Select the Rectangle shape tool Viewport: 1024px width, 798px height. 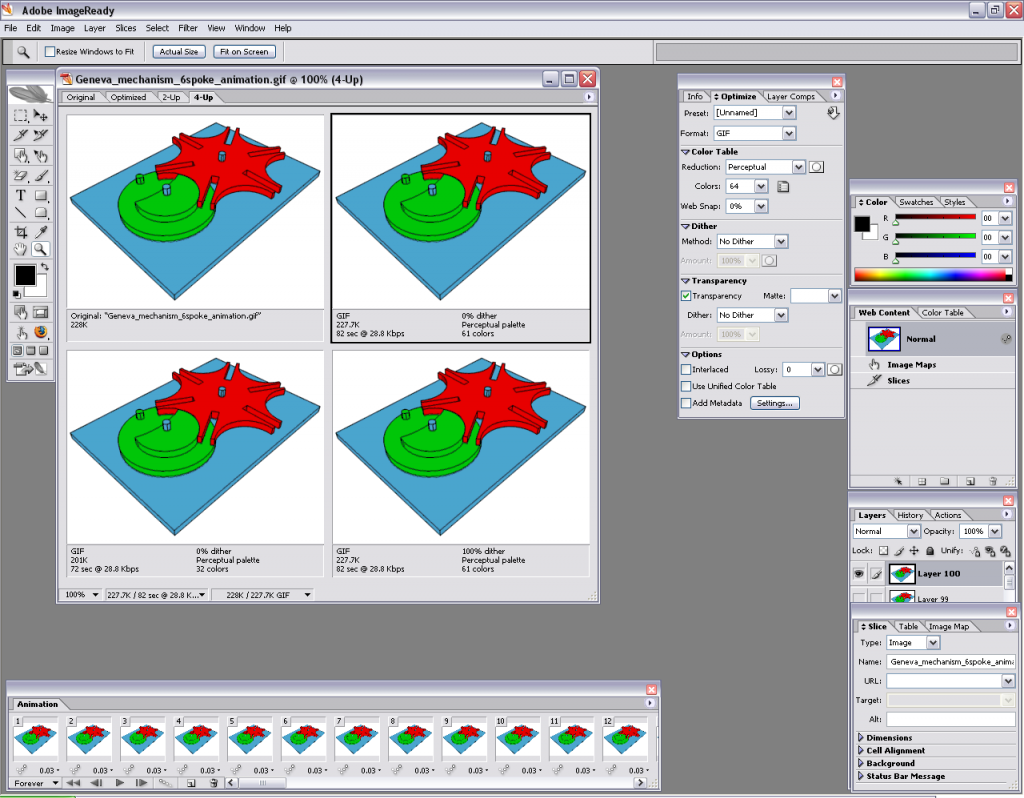(x=40, y=195)
